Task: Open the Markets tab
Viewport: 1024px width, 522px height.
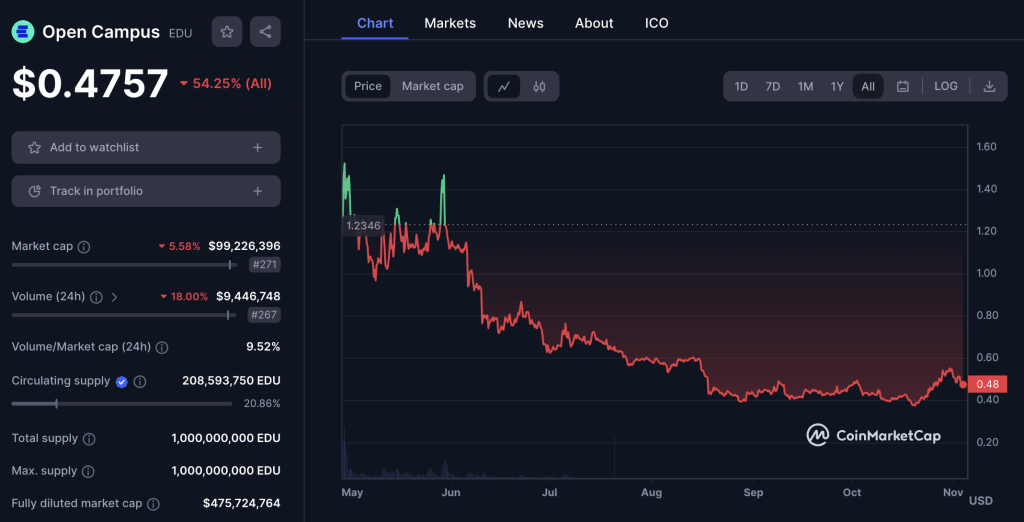Action: tap(450, 24)
